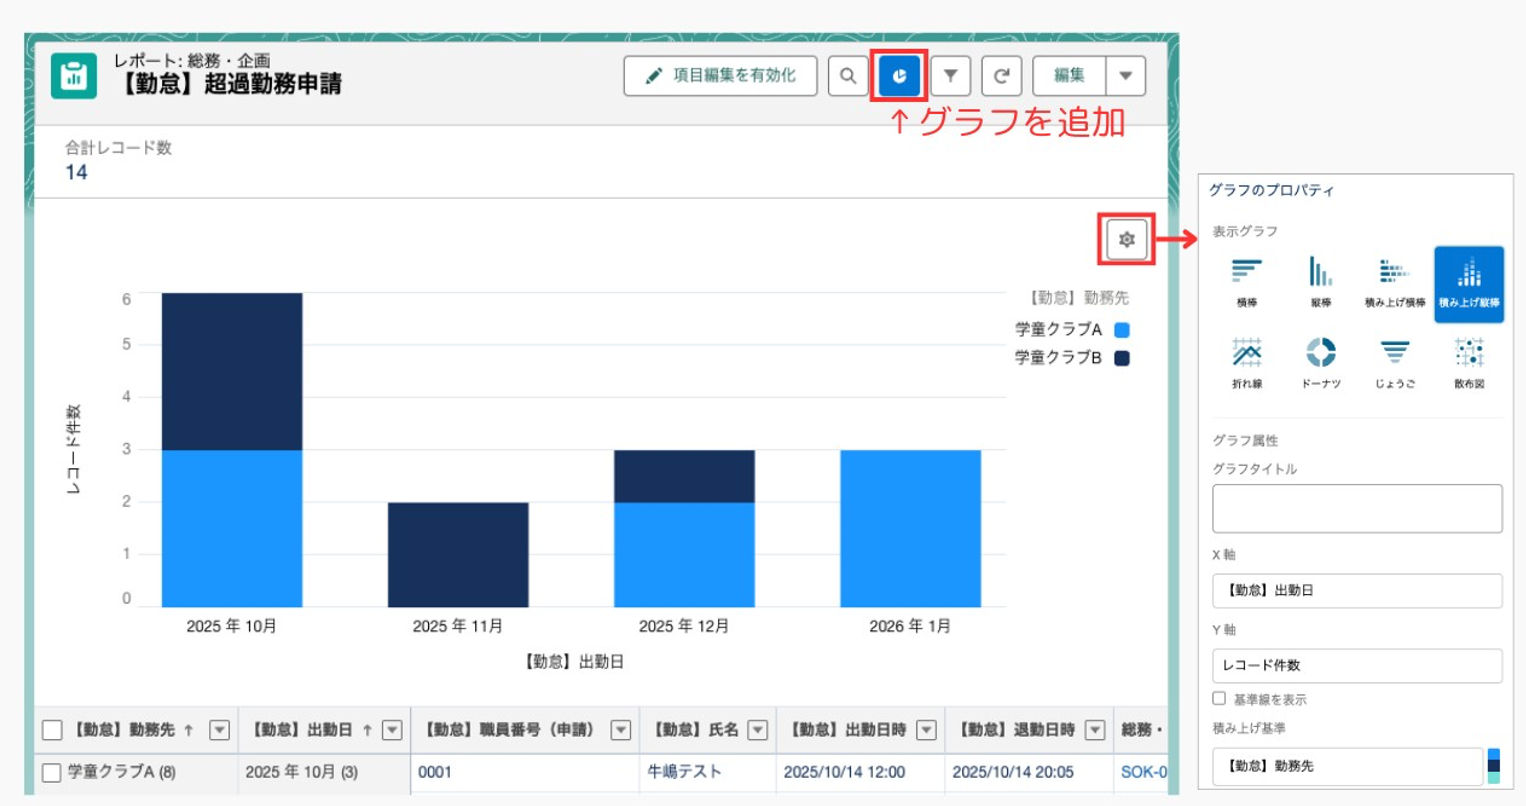
Task: Tick the select-all checkbox in the table header
Action: (52, 730)
